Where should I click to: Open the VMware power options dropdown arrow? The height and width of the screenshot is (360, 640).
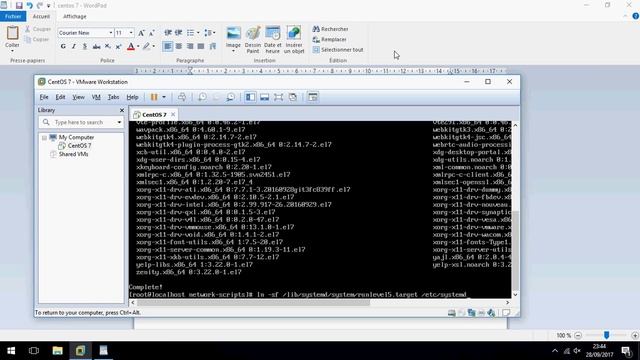(x=164, y=97)
